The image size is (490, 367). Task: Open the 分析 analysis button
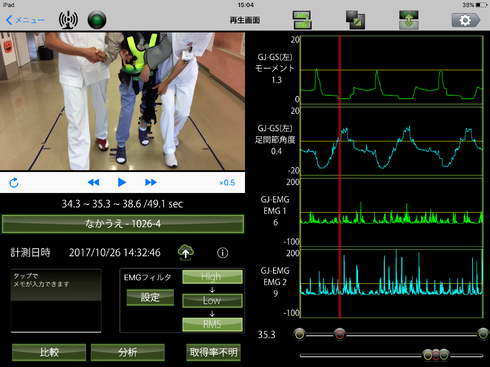[128, 352]
